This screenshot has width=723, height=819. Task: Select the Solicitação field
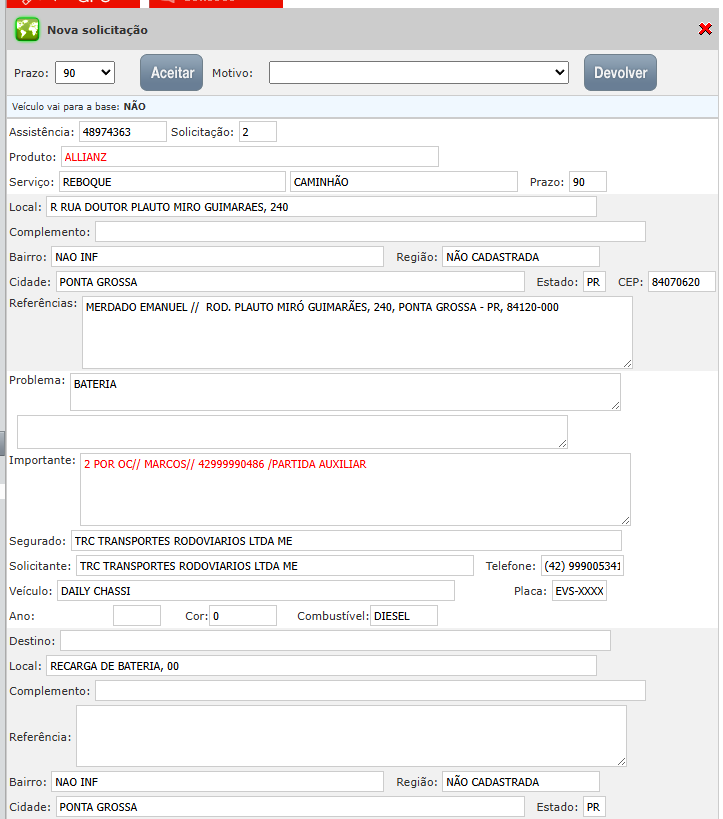click(257, 132)
